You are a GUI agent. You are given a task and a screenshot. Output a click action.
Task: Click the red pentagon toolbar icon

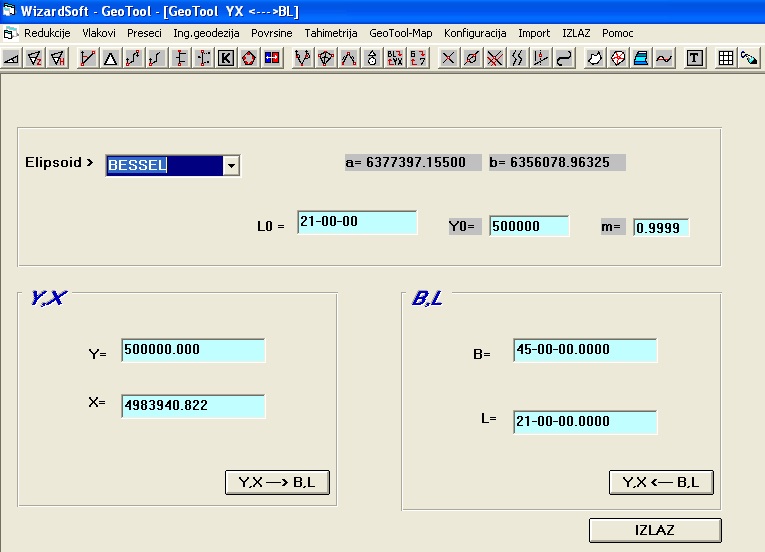(x=249, y=59)
